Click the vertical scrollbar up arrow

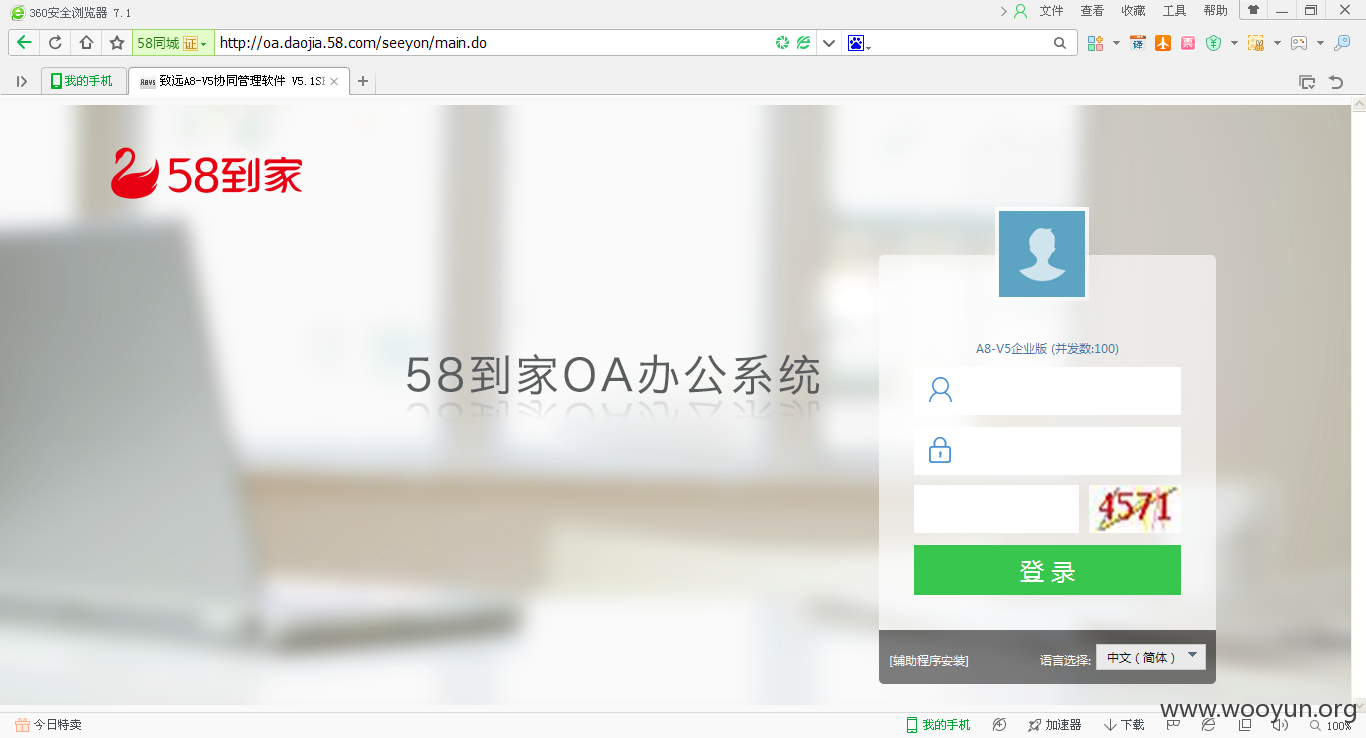(x=1358, y=103)
